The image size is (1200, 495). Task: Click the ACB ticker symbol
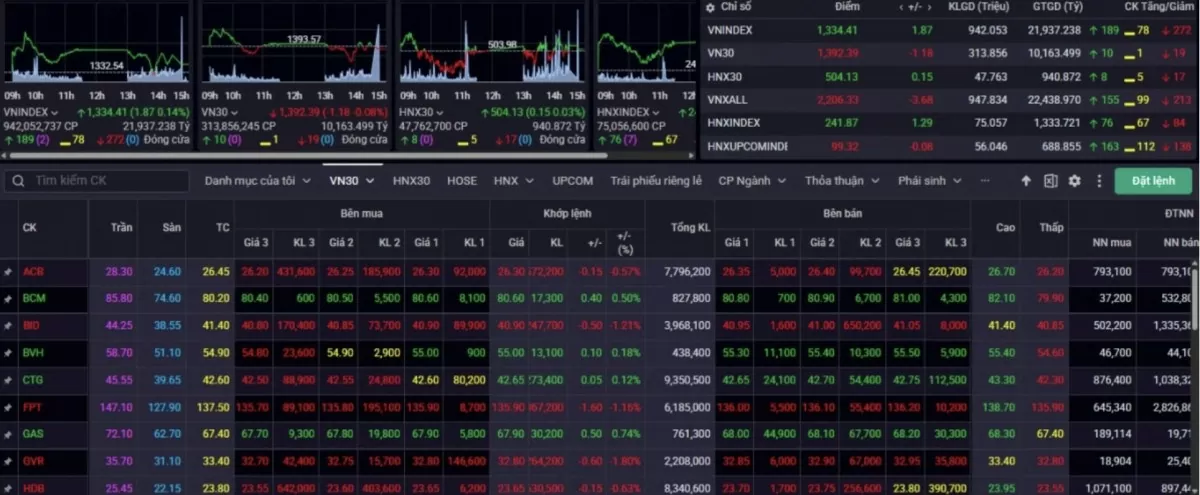tap(33, 272)
